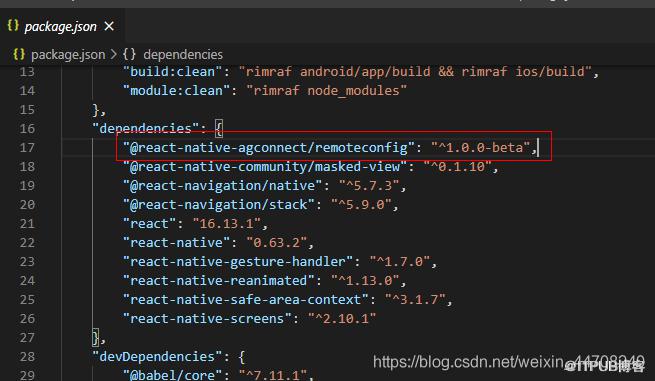Screen dimensions: 655x381
Task: Click the "module:clean" script key
Action: coord(176,91)
